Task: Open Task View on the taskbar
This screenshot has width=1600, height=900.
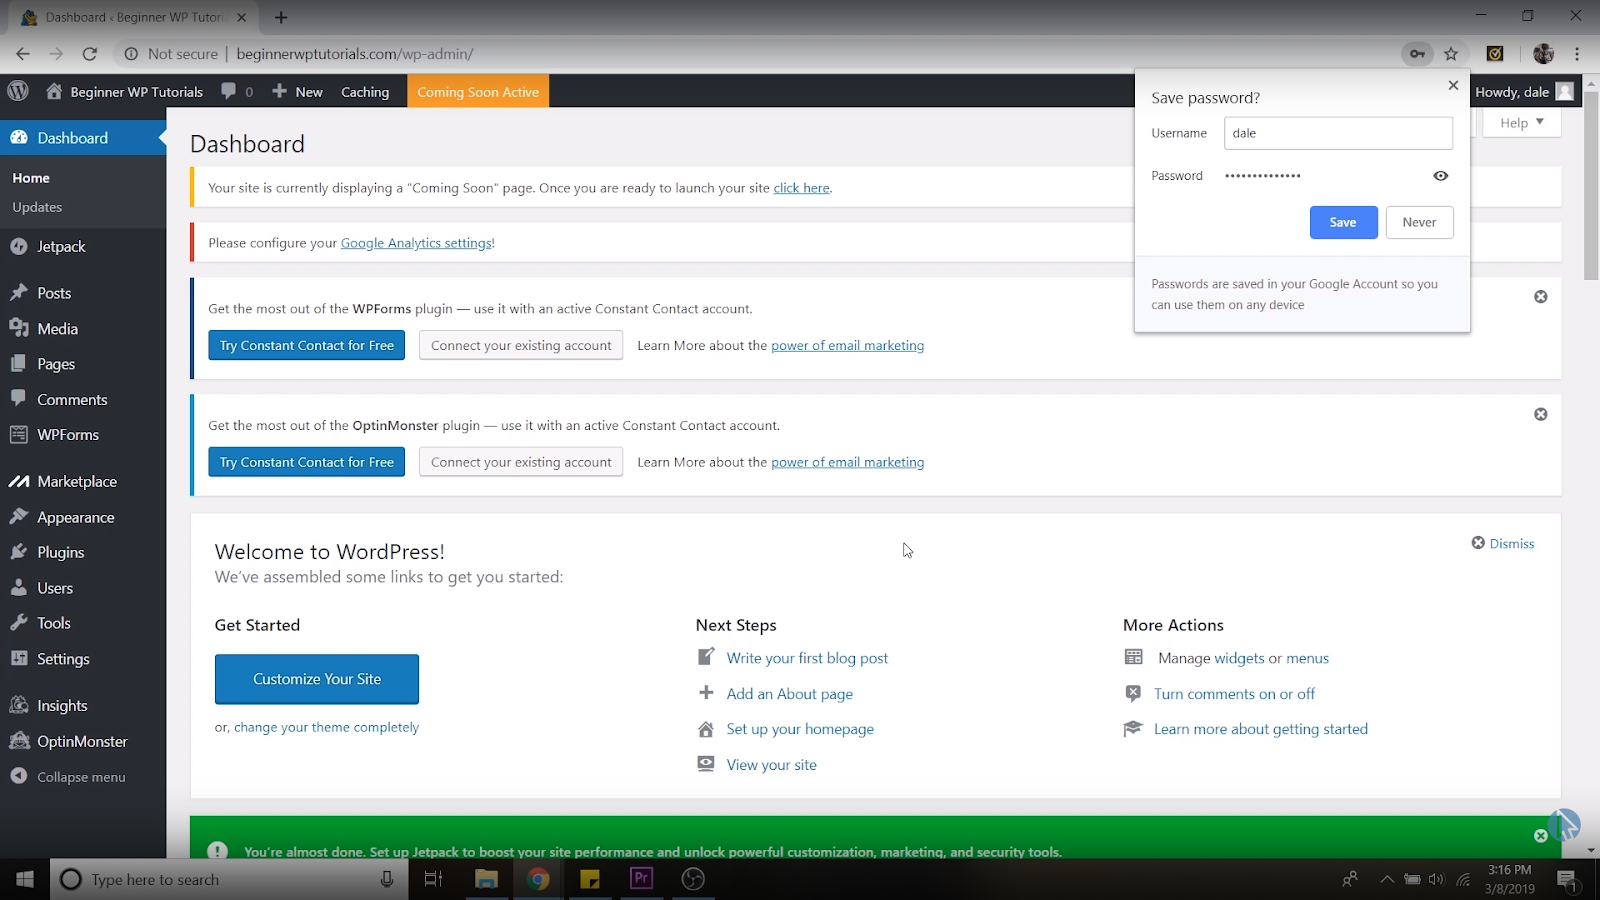Action: pos(433,879)
